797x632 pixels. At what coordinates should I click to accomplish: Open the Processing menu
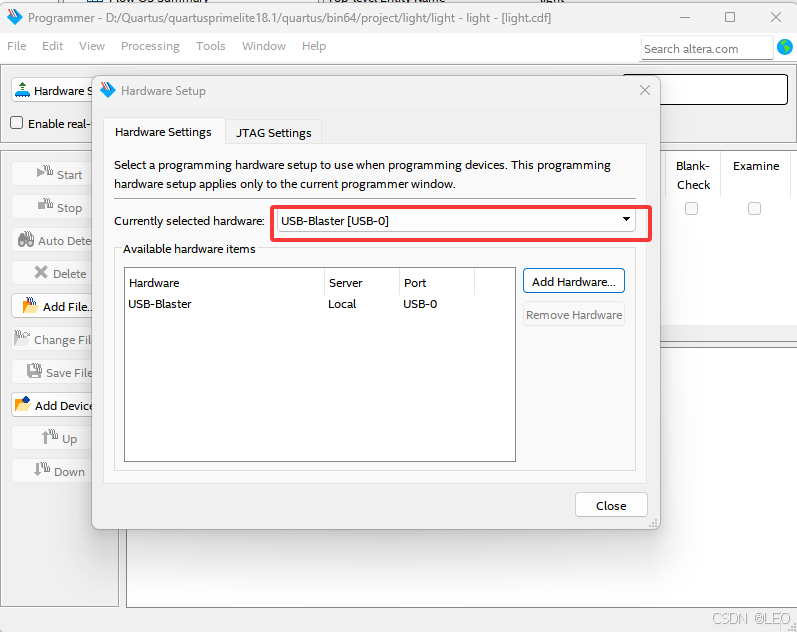click(x=150, y=46)
